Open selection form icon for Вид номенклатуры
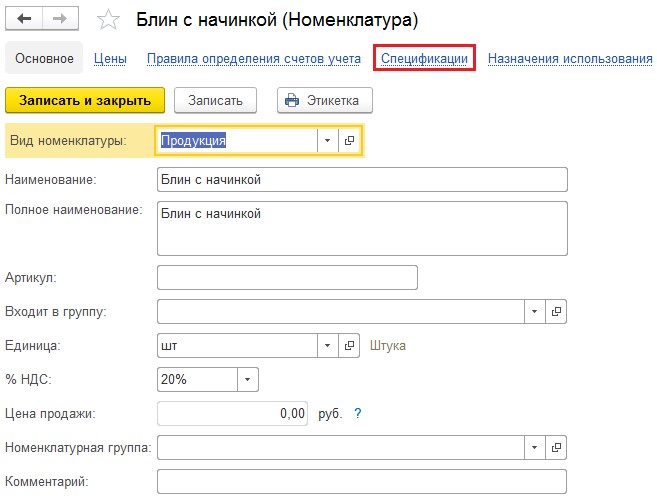 pyautogui.click(x=349, y=141)
